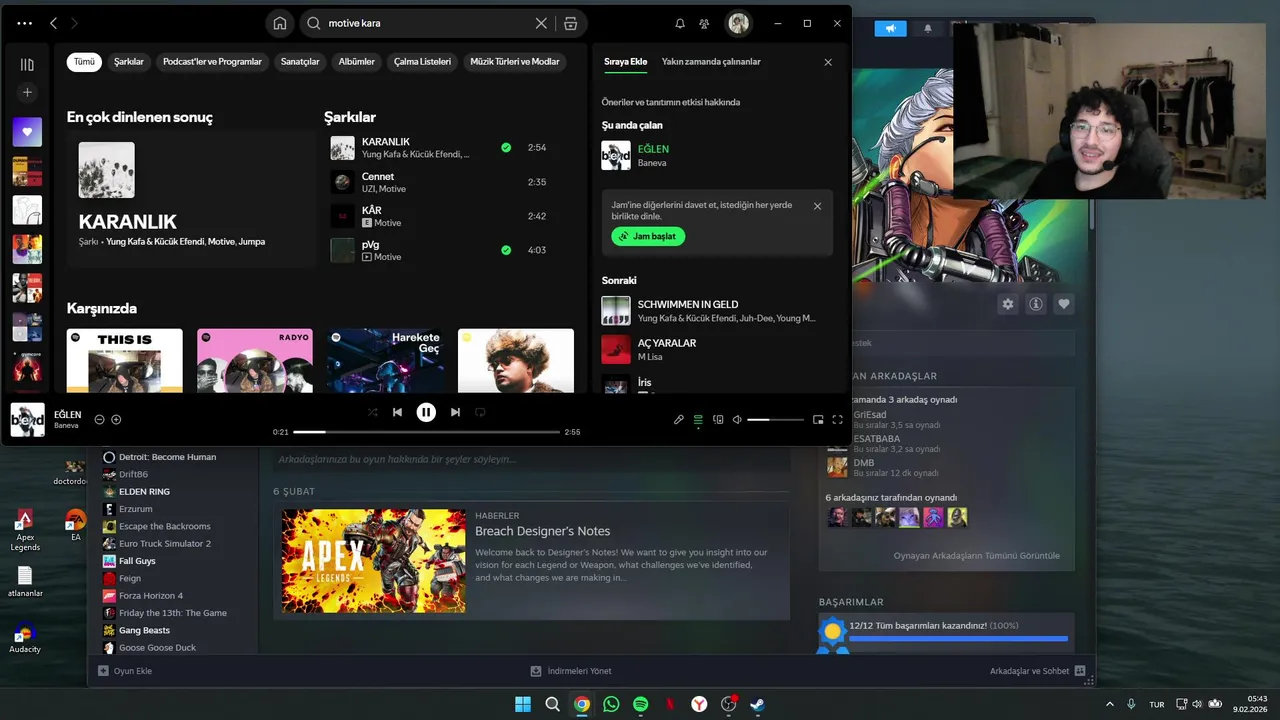Open Steam game info icon

click(x=1036, y=304)
